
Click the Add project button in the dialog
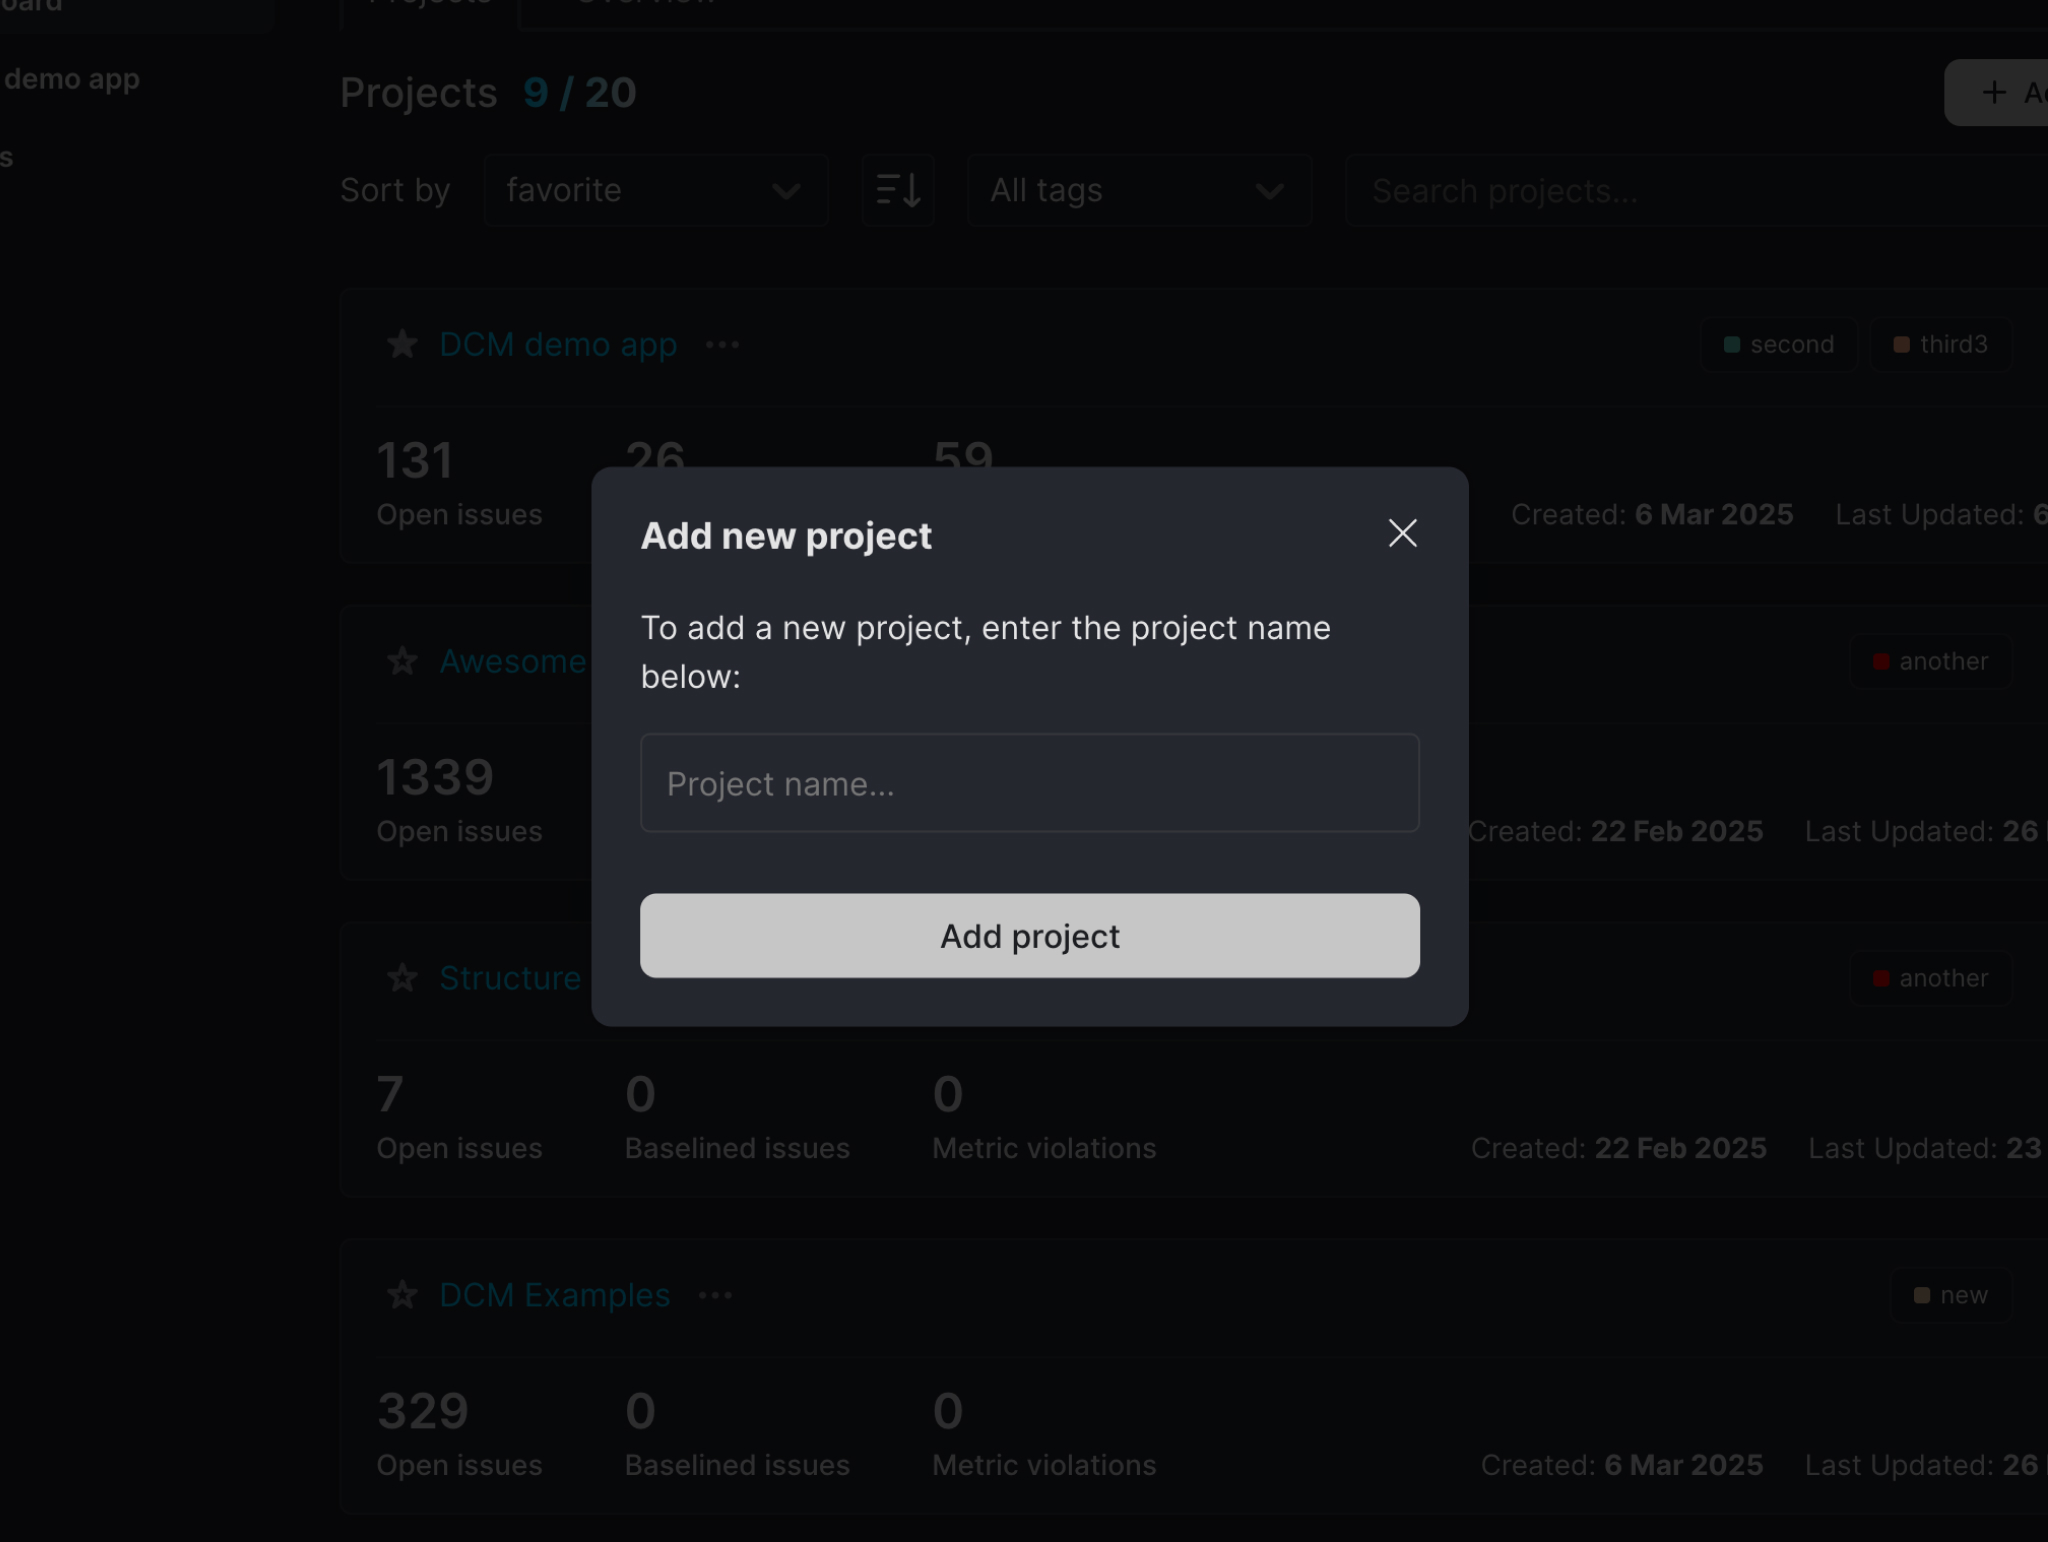[x=1029, y=936]
